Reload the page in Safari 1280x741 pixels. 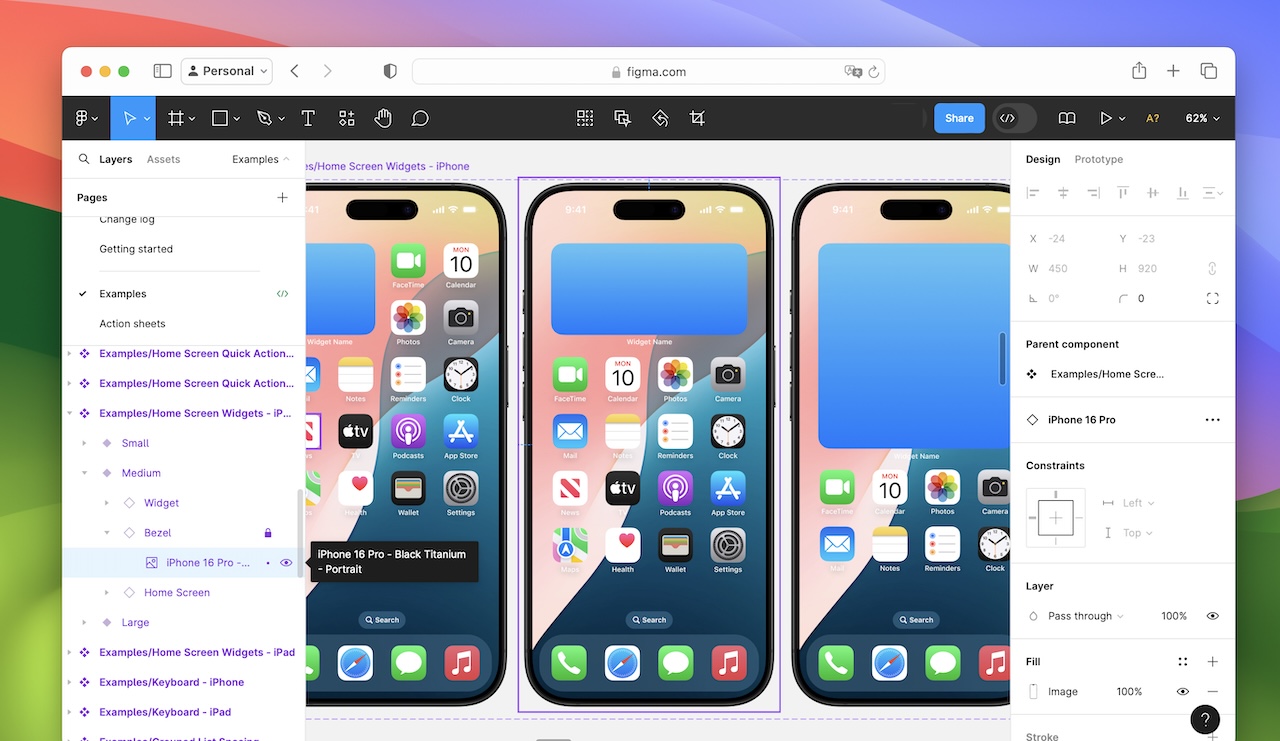click(873, 72)
